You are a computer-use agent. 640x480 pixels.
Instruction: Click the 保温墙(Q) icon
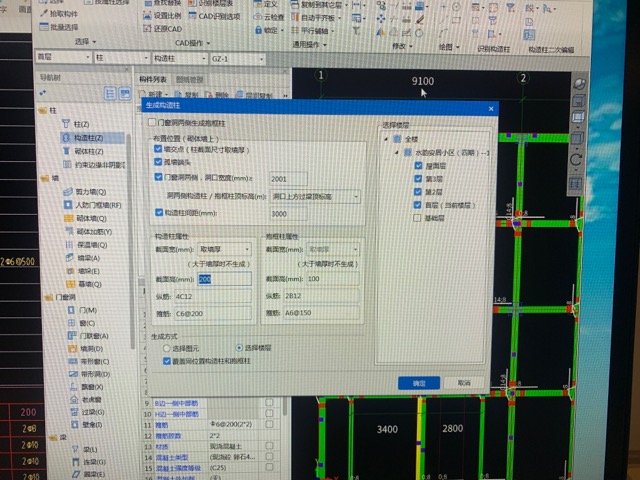pyautogui.click(x=69, y=245)
